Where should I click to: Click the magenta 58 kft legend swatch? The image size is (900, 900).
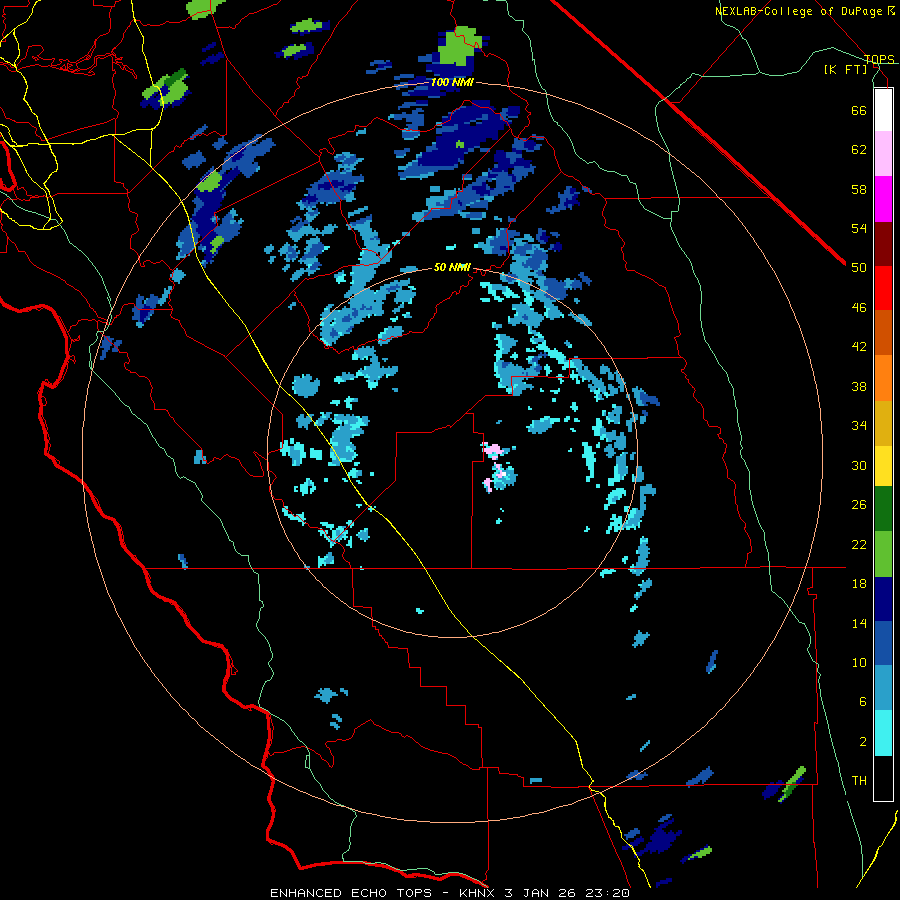[x=883, y=199]
